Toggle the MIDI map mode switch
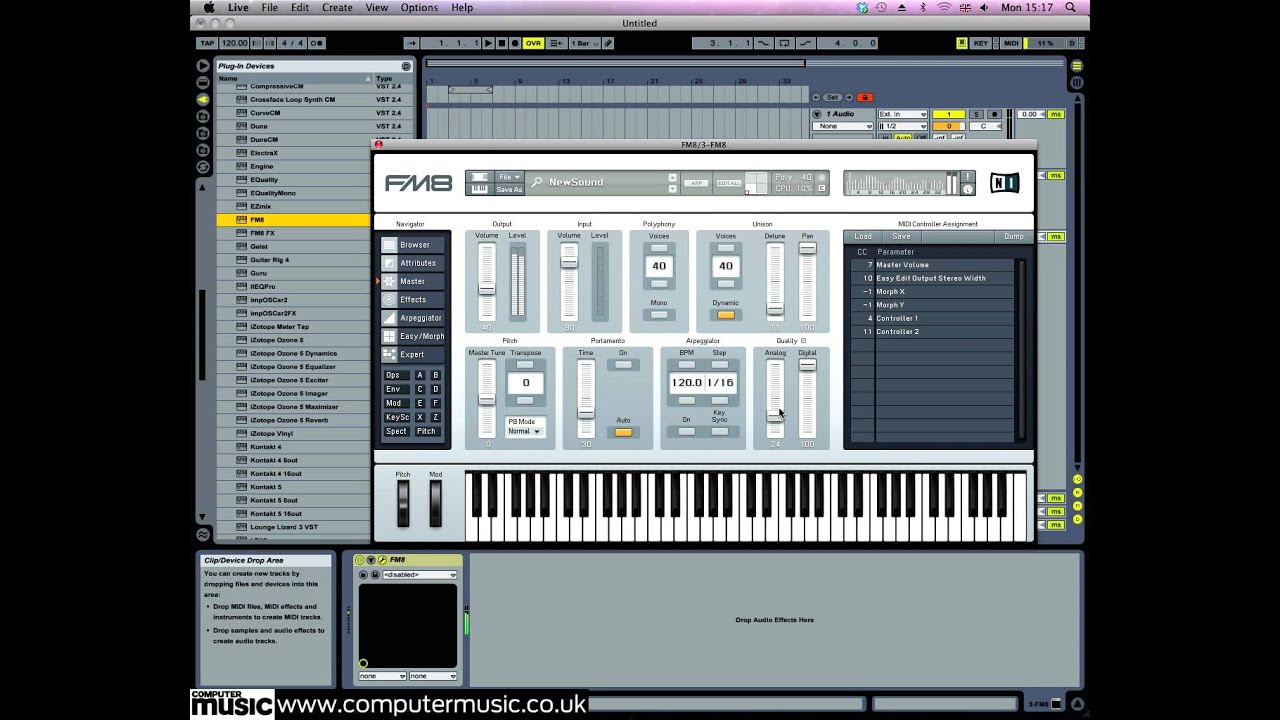This screenshot has height=720, width=1280. (x=1011, y=43)
